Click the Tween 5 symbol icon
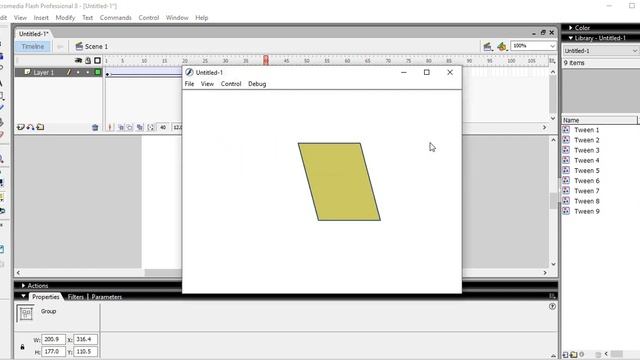 (566, 170)
